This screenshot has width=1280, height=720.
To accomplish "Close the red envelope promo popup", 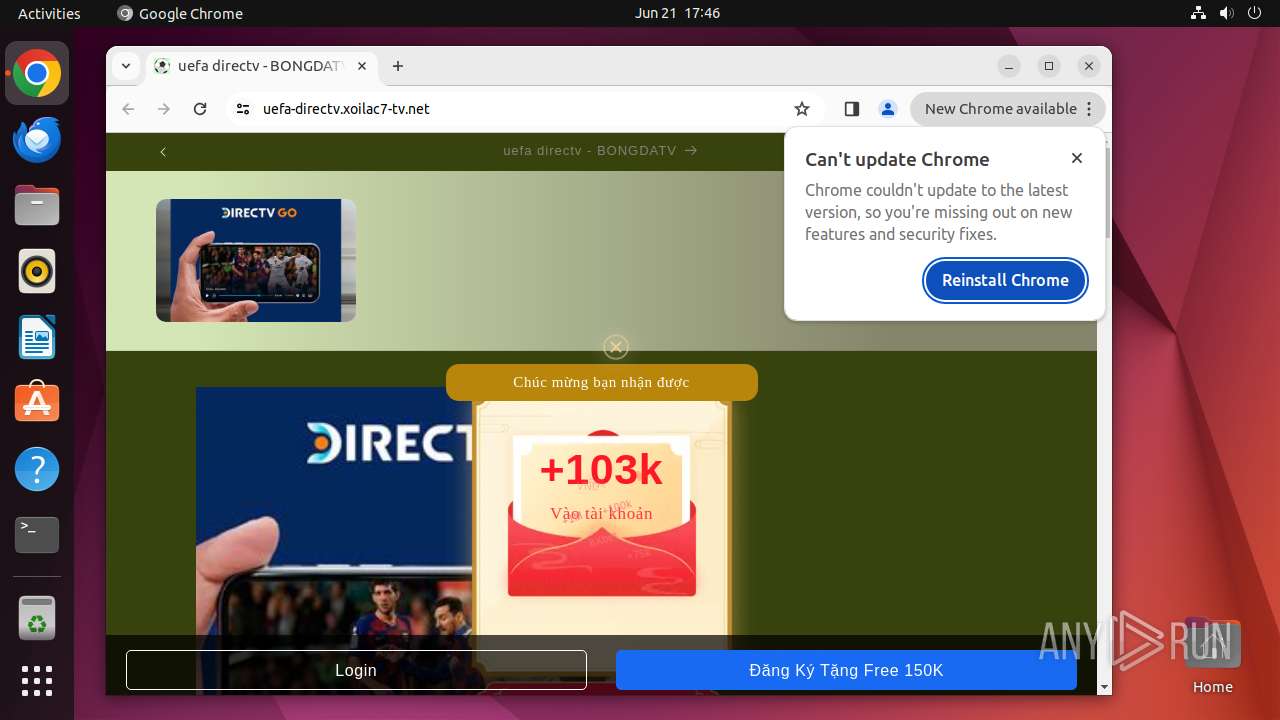I will (616, 347).
